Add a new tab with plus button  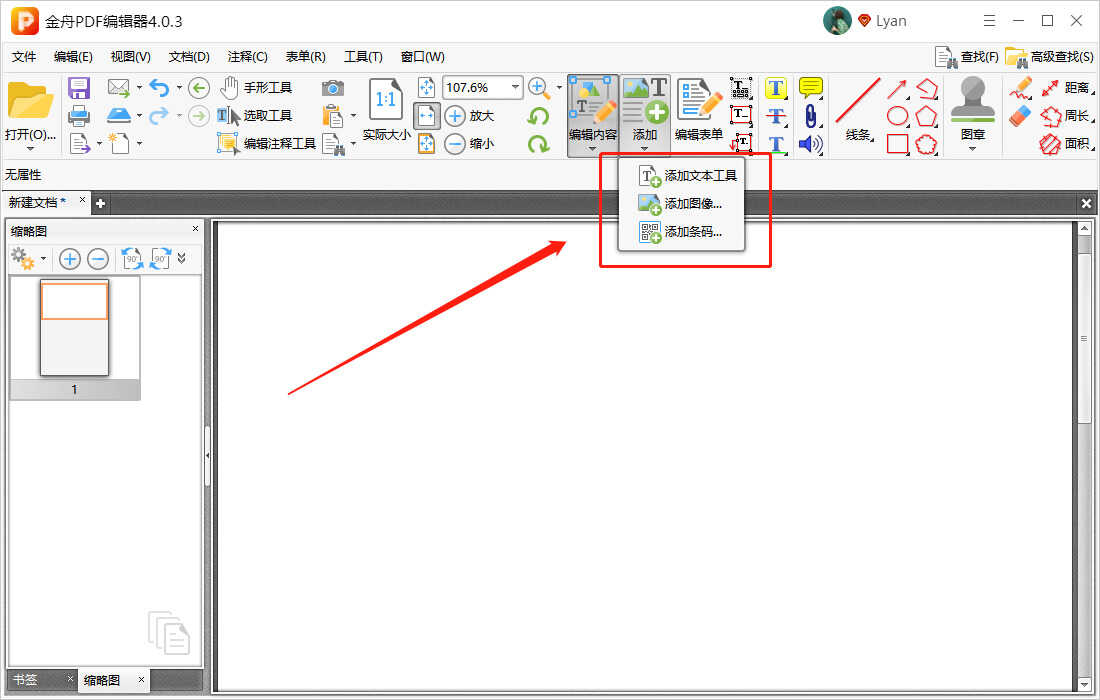click(100, 203)
